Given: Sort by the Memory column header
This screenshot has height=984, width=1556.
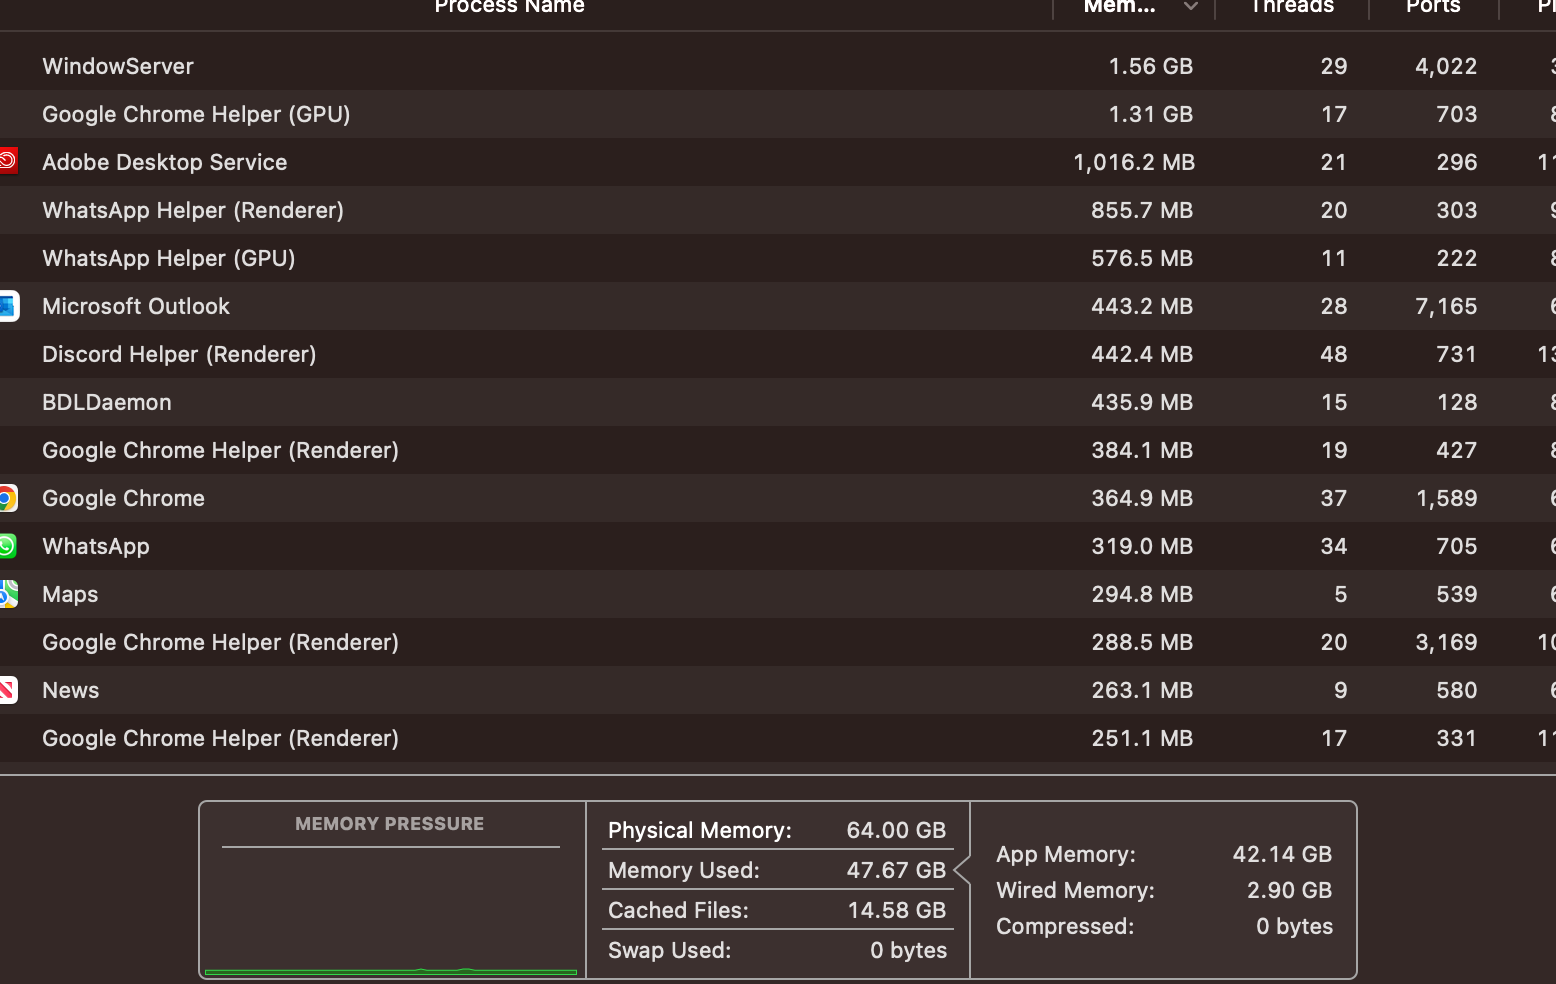Looking at the screenshot, I should coord(1119,7).
